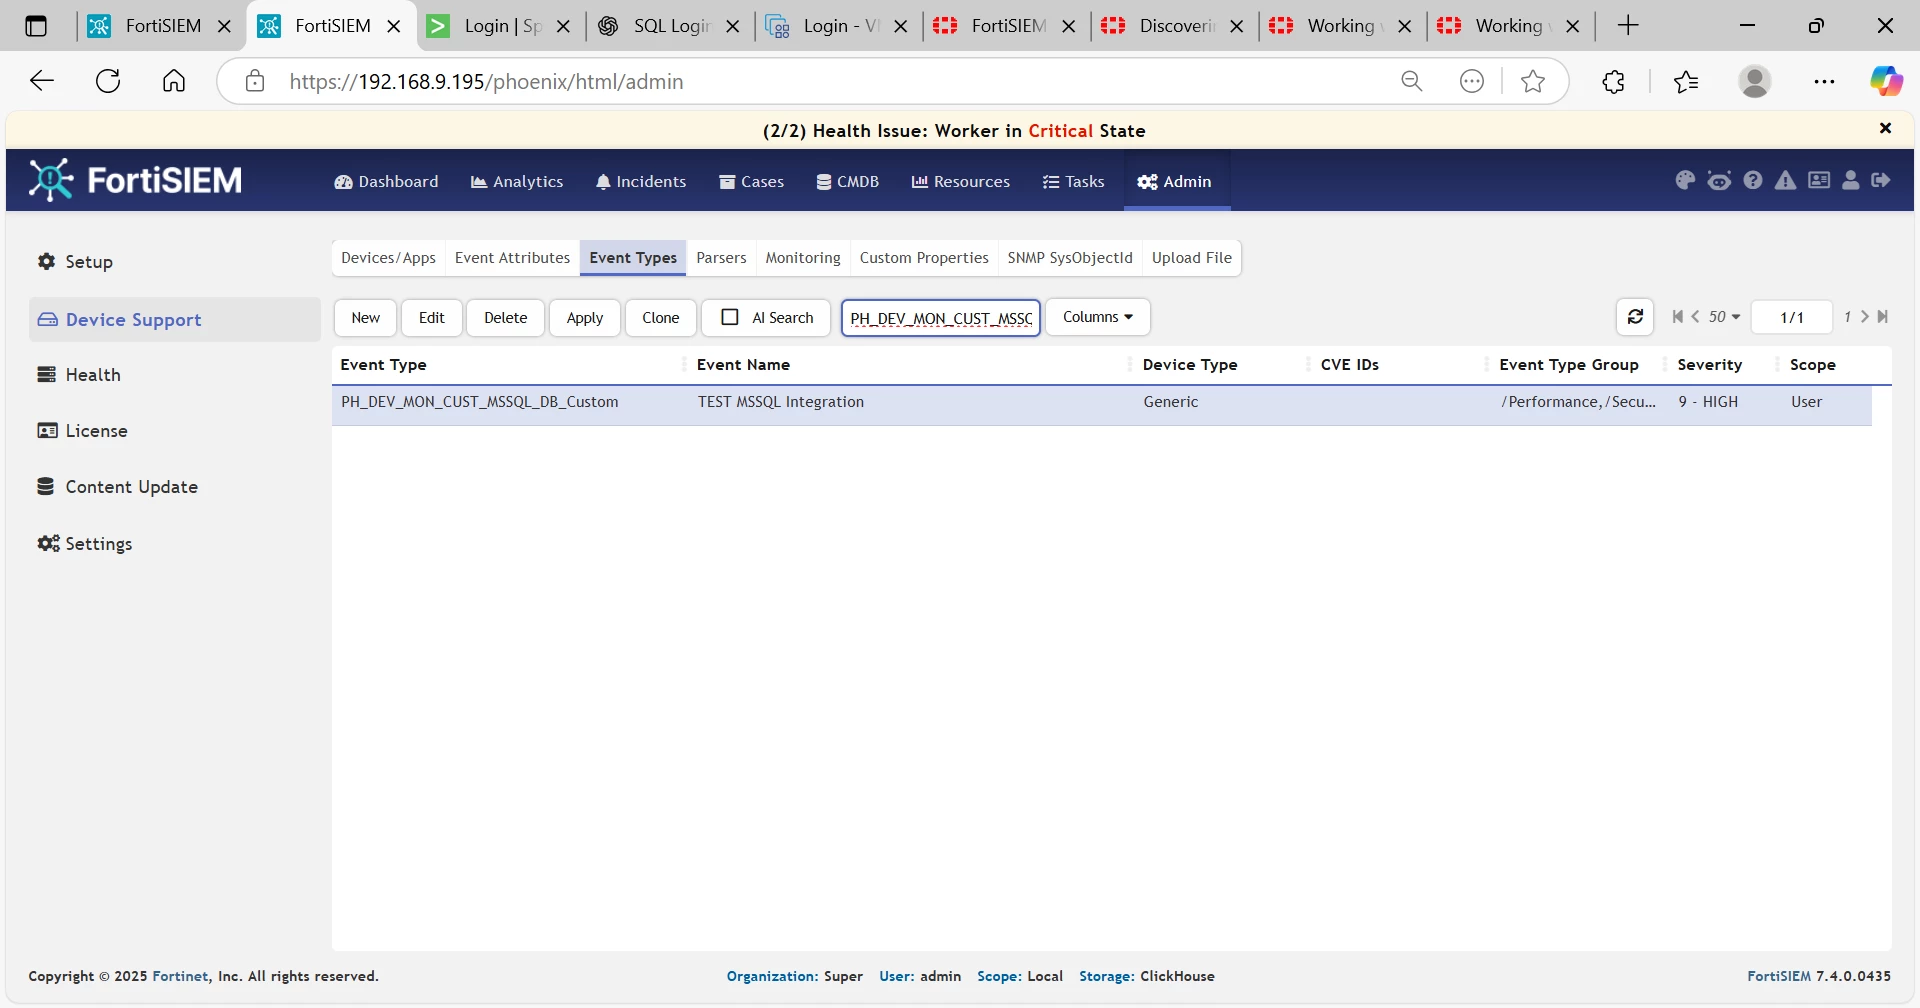
Task: Open the Resources page
Action: point(960,181)
